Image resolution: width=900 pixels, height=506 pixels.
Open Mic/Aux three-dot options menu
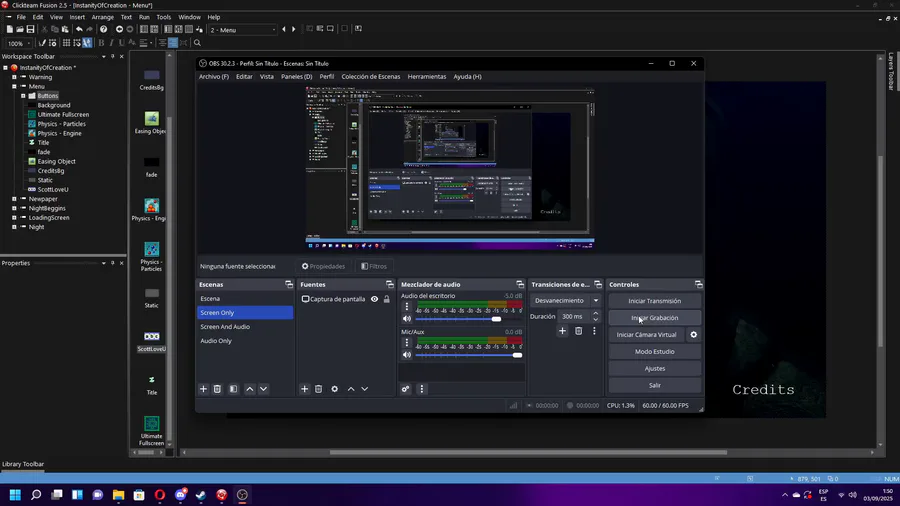(407, 342)
